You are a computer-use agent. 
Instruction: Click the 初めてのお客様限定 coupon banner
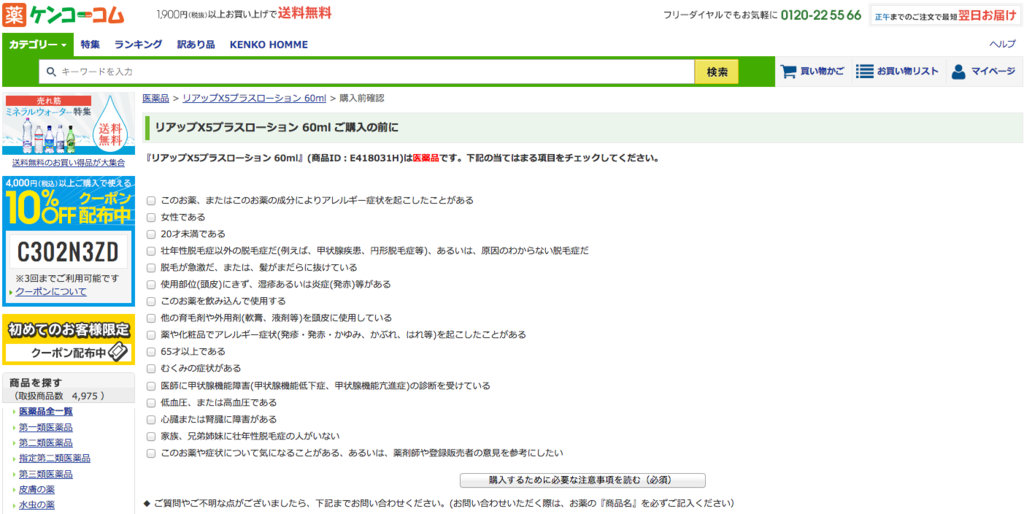(69, 340)
